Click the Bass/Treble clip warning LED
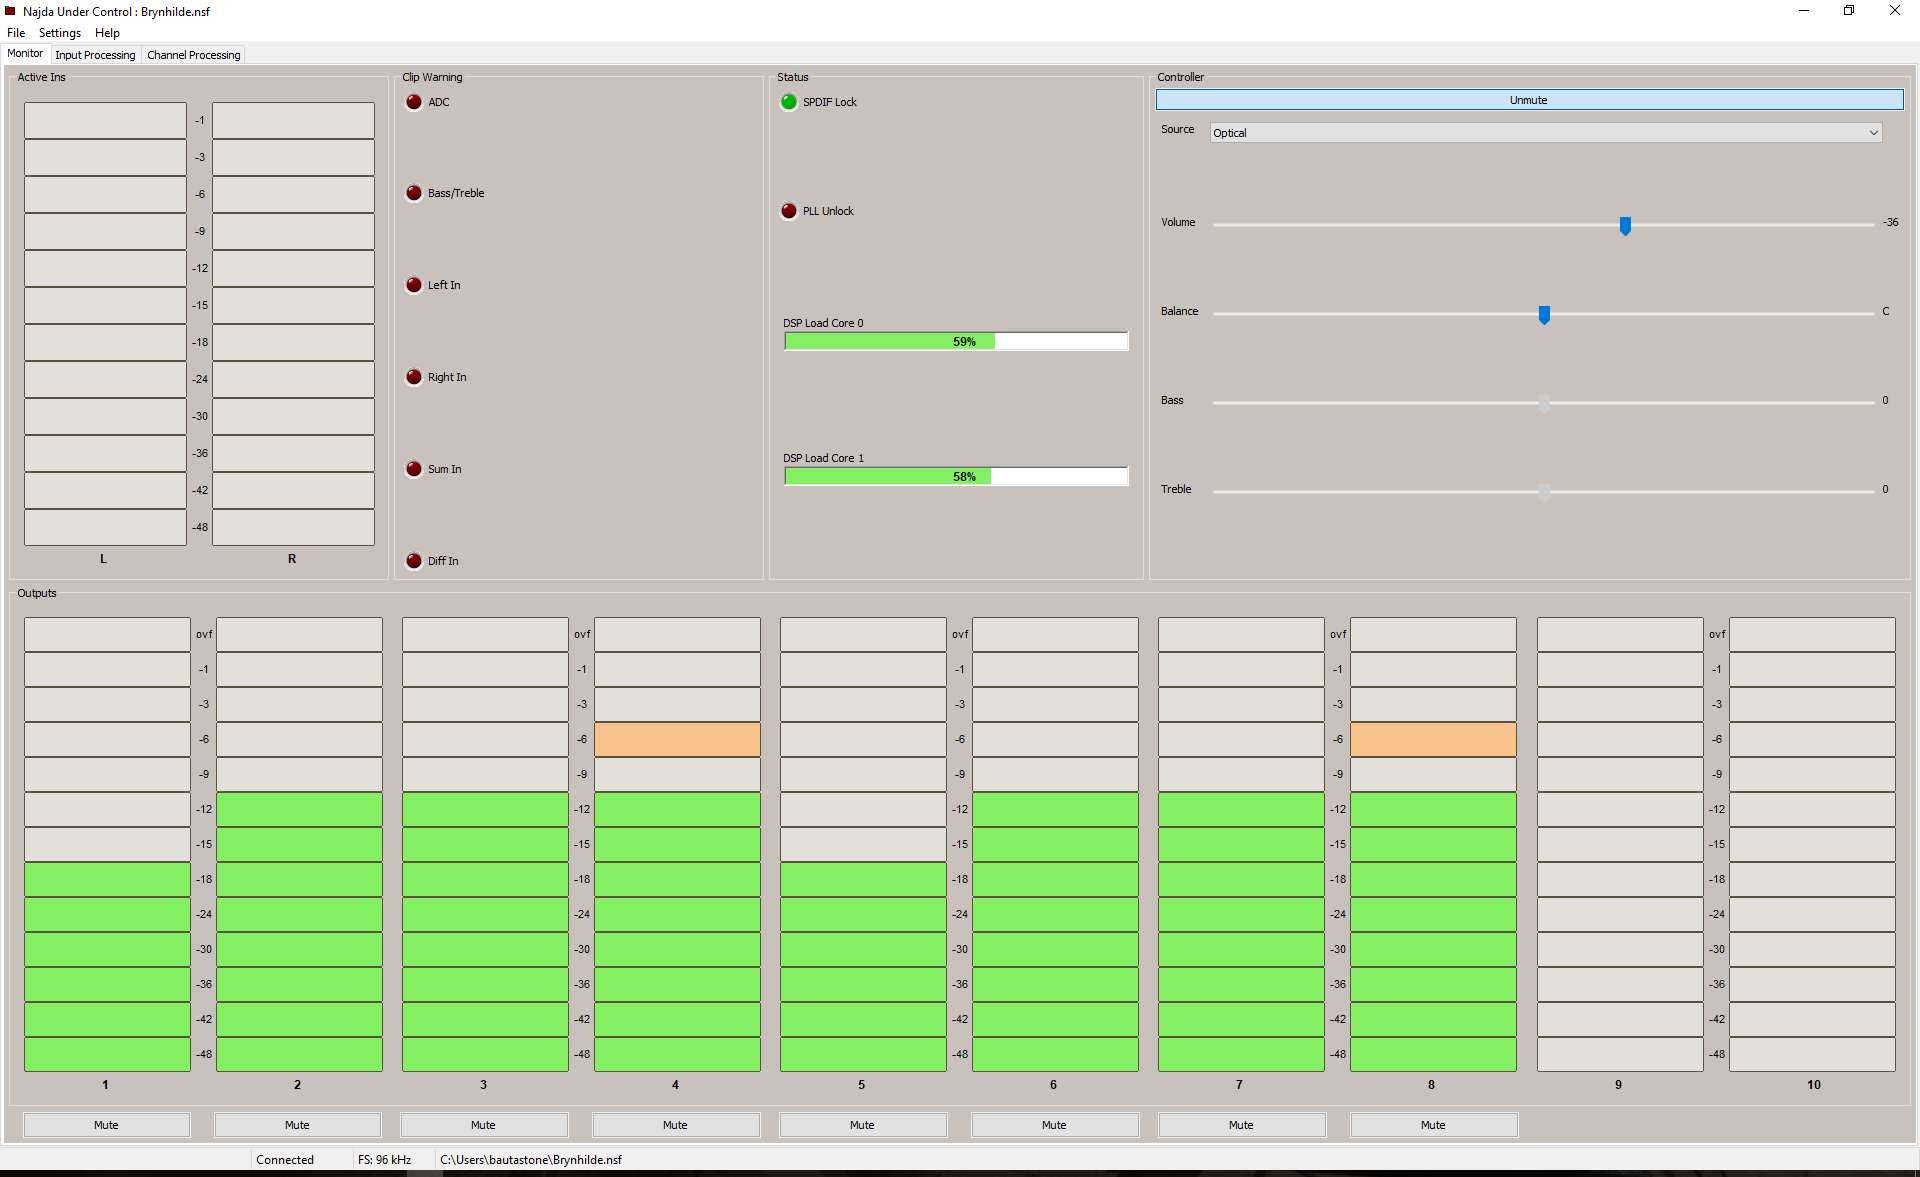Viewport: 1920px width, 1177px height. (x=414, y=193)
